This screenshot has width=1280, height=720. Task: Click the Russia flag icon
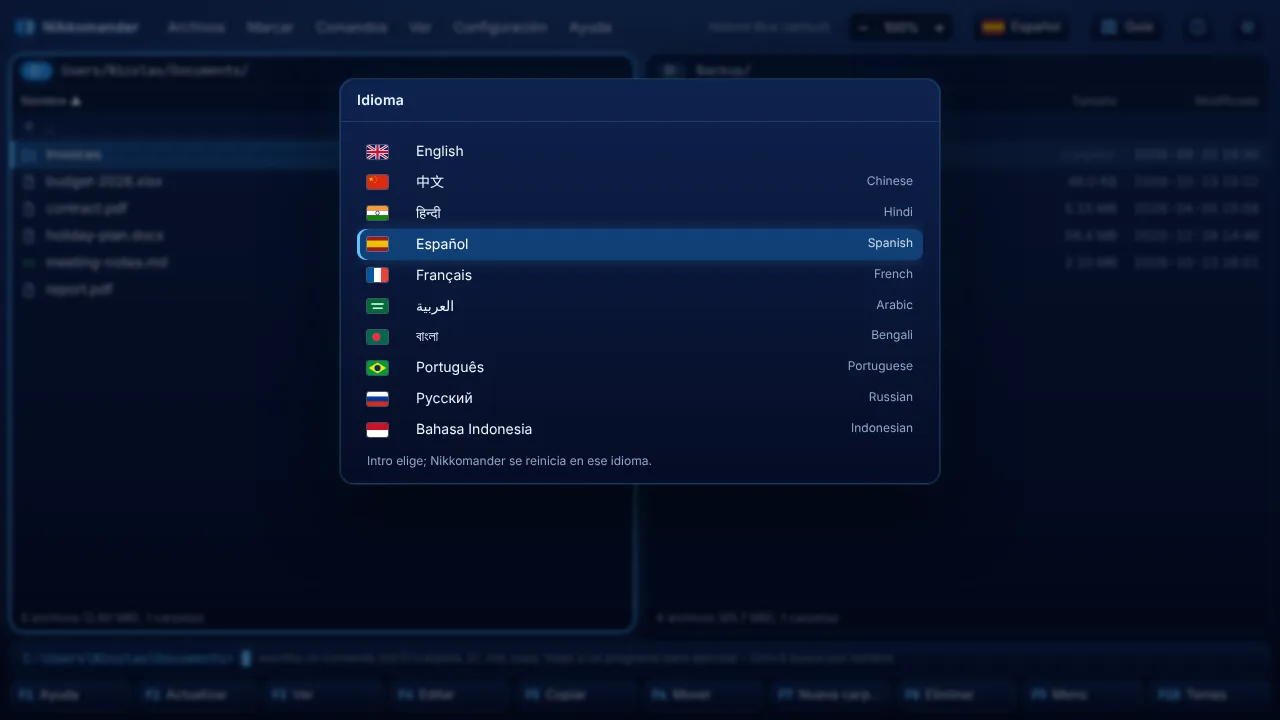click(377, 399)
